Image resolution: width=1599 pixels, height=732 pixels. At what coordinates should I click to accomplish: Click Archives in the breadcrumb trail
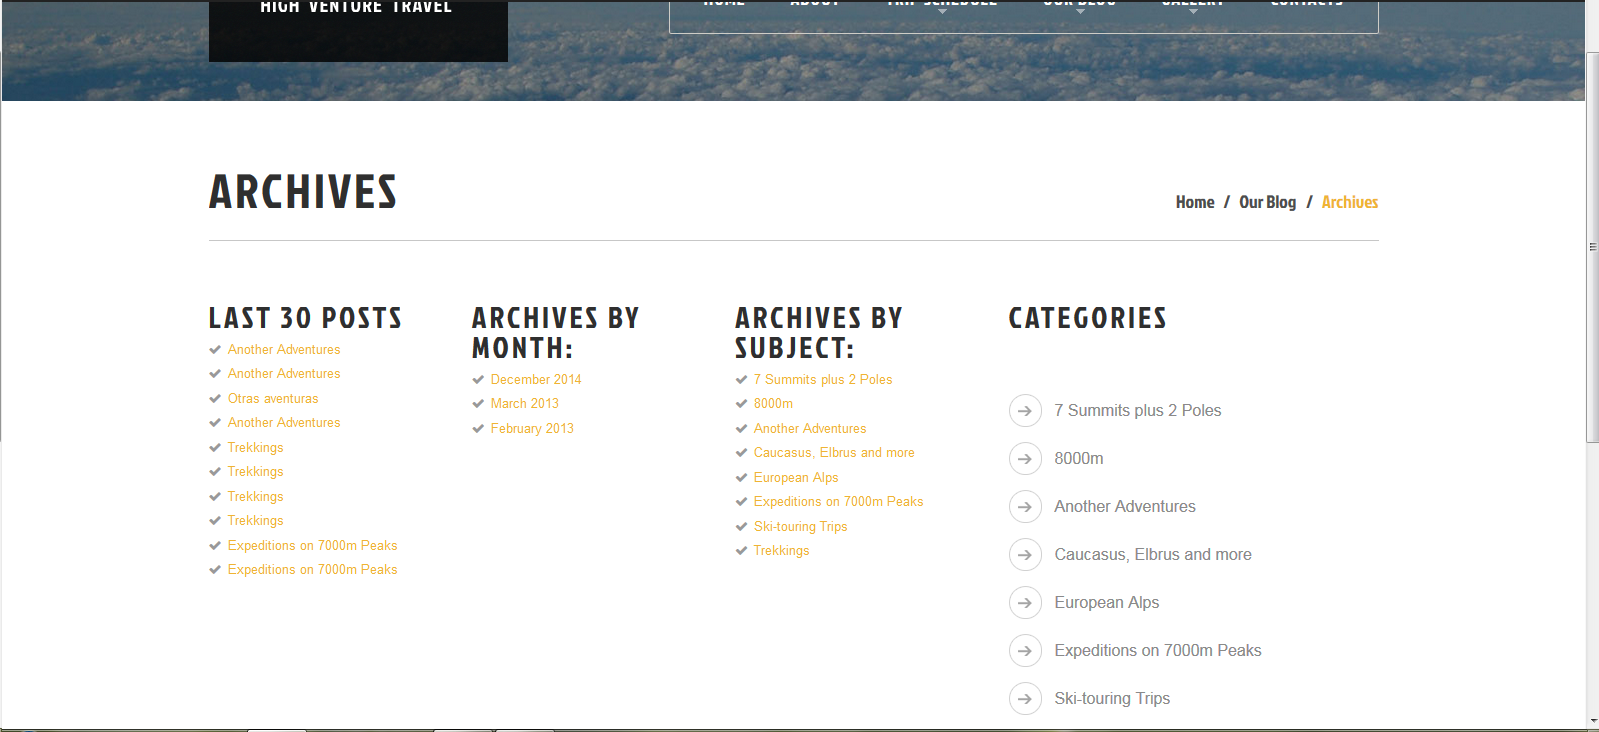[1350, 202]
